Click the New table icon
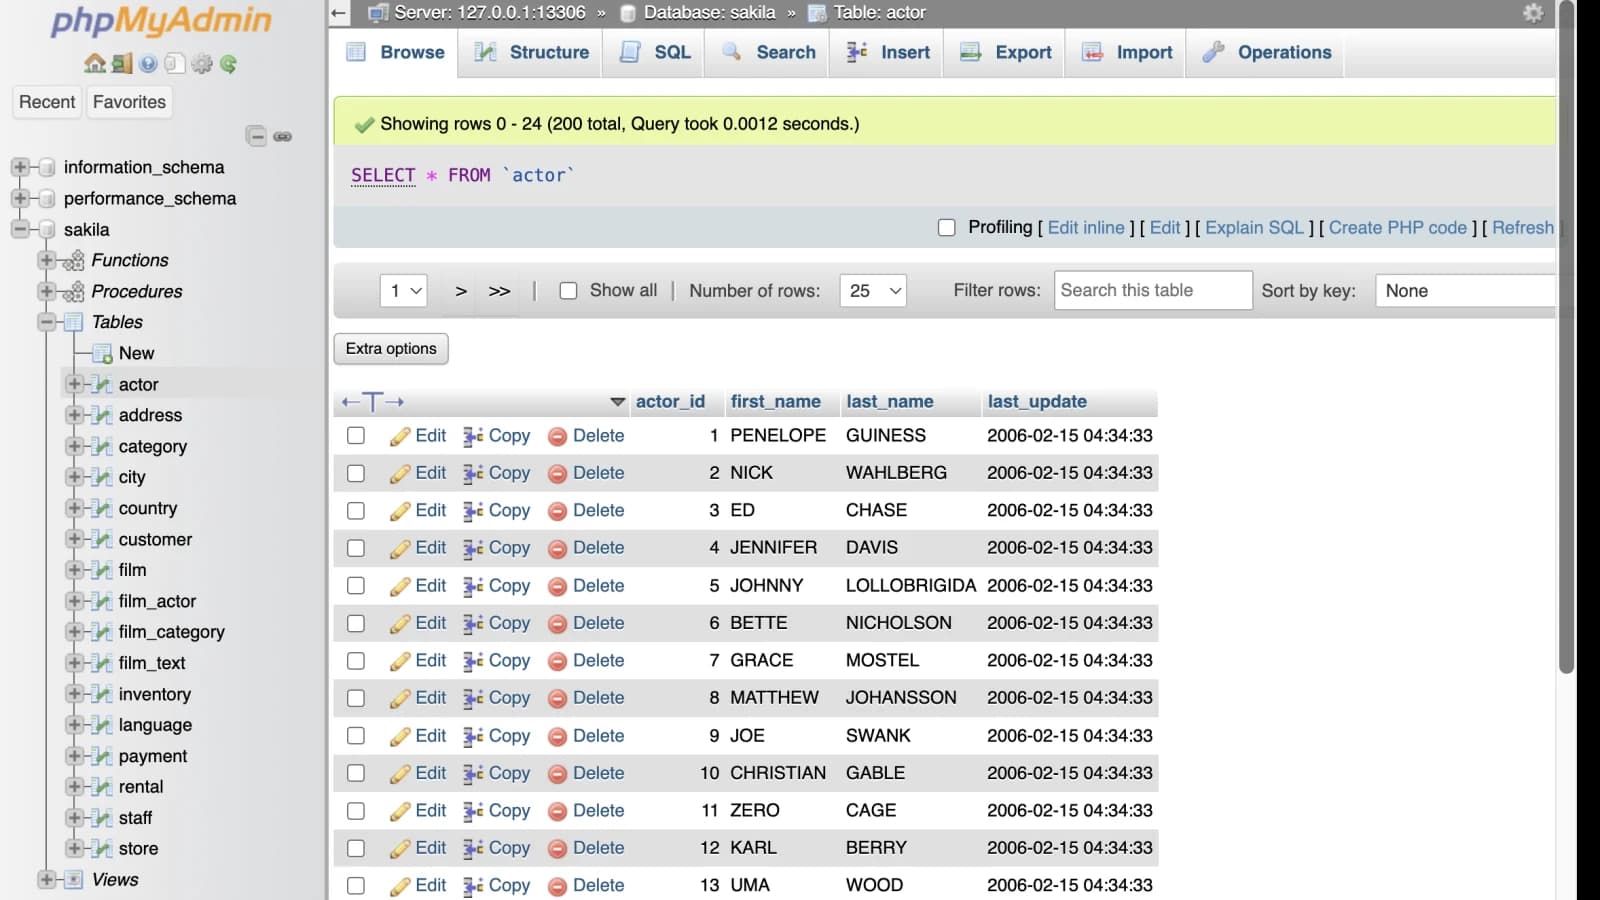 (x=102, y=353)
